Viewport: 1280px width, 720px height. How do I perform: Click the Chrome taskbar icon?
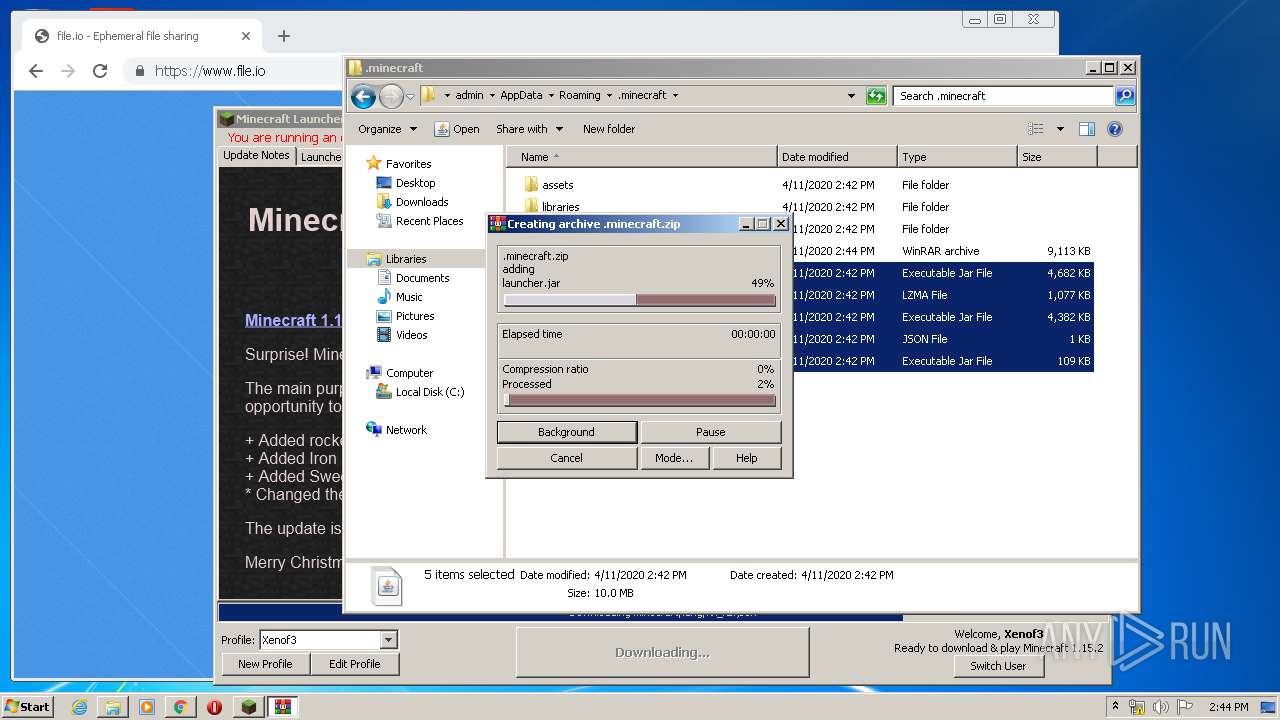[x=180, y=707]
